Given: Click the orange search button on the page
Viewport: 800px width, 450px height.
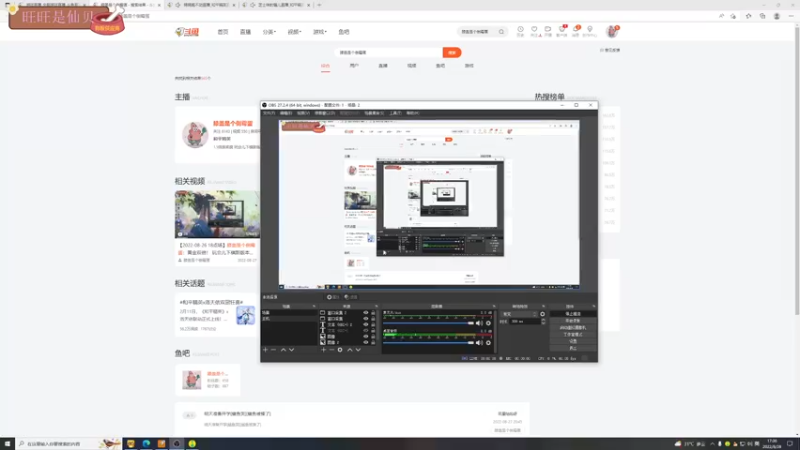Looking at the screenshot, I should (452, 53).
